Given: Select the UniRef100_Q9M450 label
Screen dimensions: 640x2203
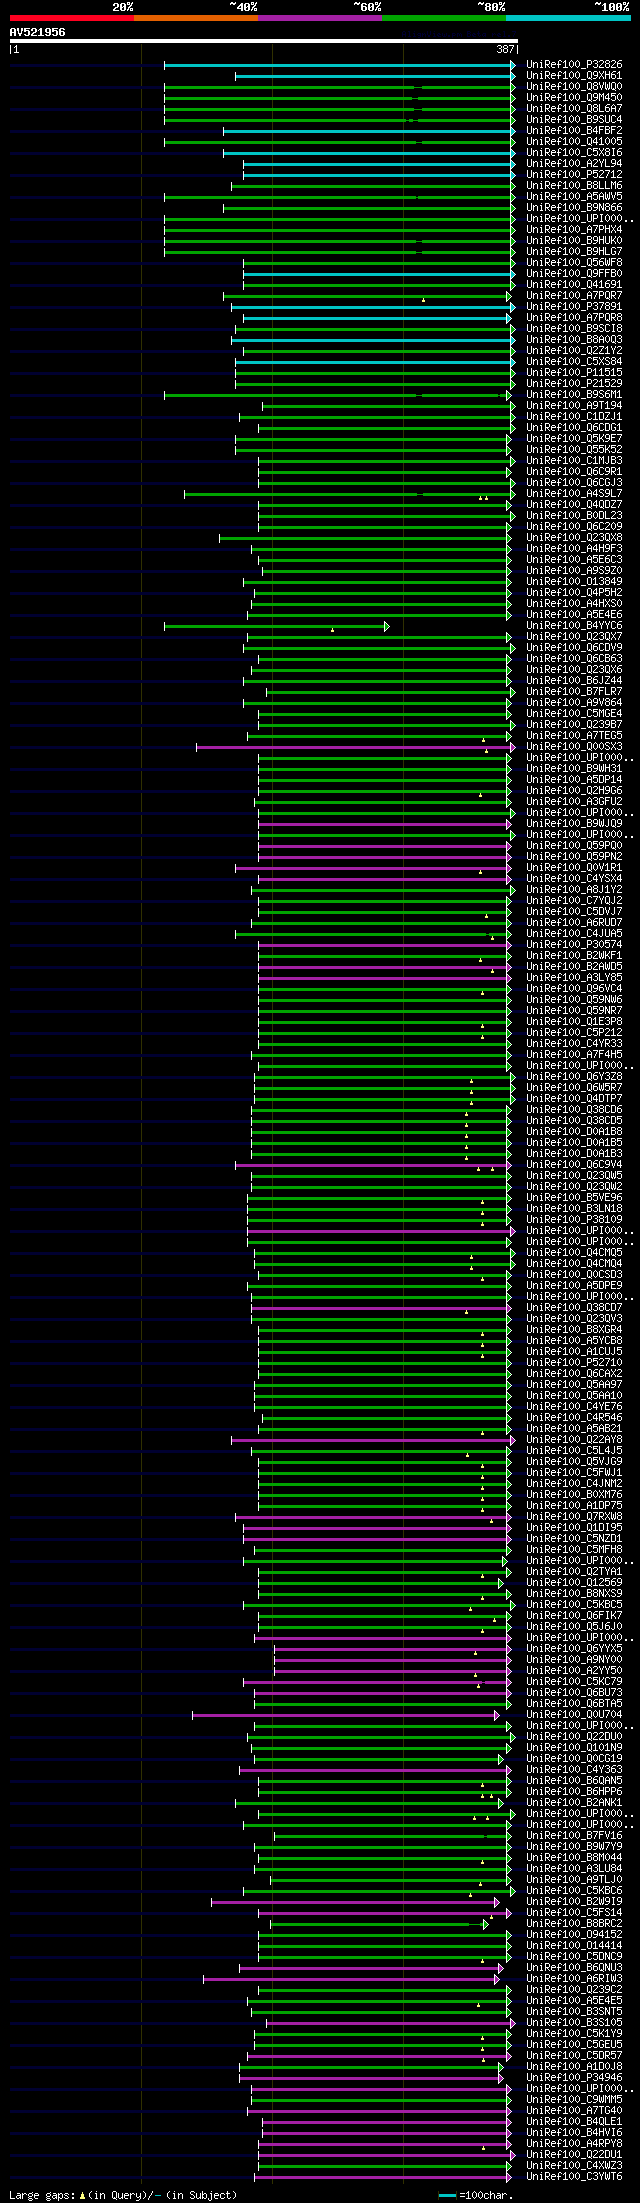Looking at the screenshot, I should (x=574, y=98).
